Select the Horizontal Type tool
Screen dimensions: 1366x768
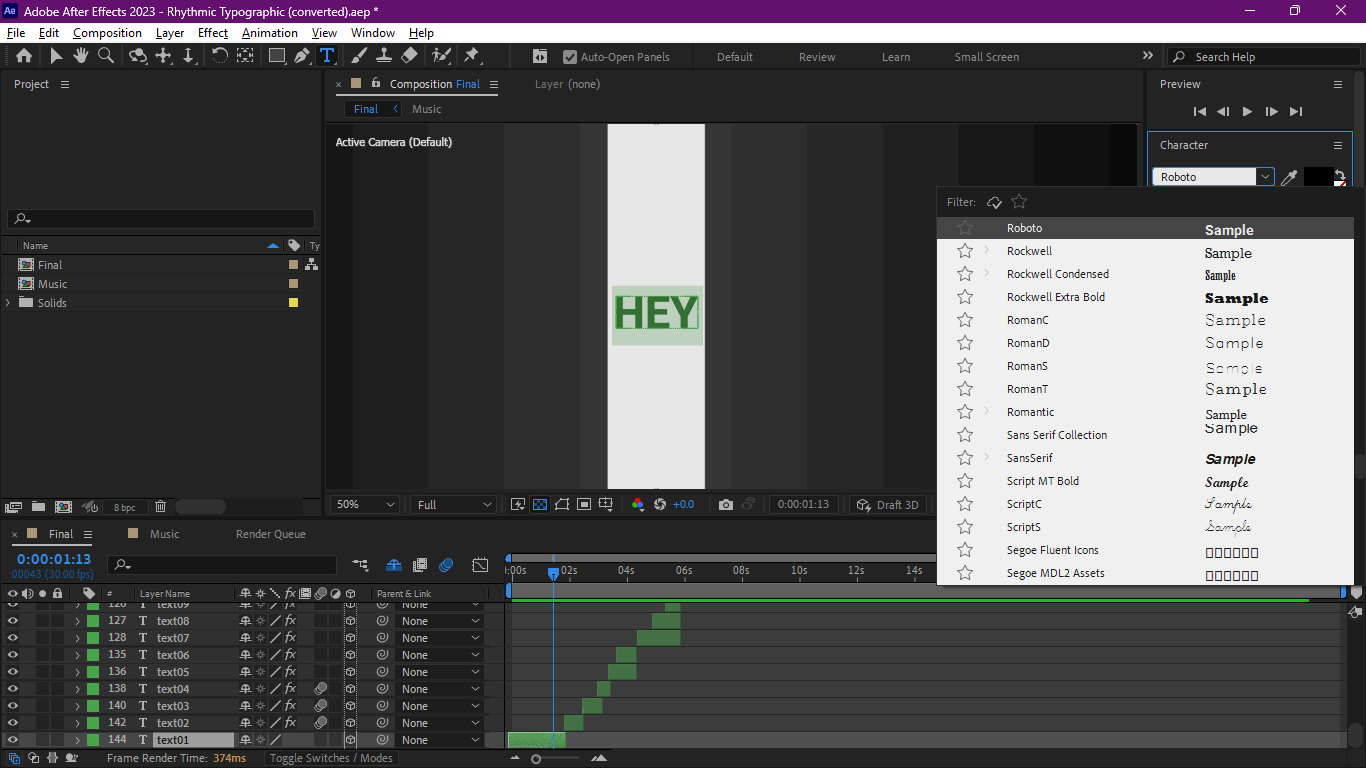click(327, 56)
